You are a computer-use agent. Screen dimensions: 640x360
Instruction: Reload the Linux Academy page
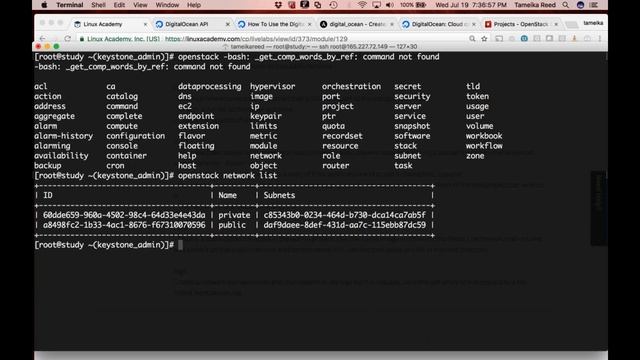tap(68, 39)
